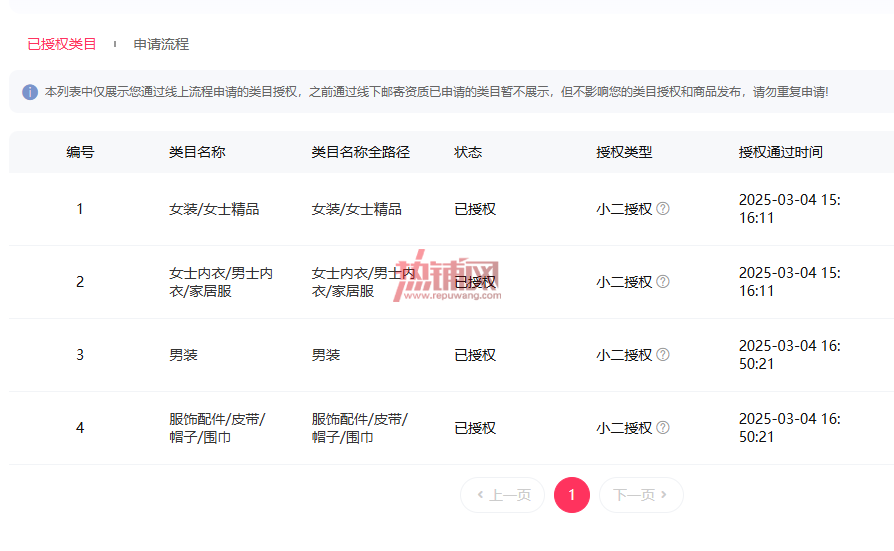Image resolution: width=894 pixels, height=551 pixels.
Task: Select page number 1 in pagination
Action: (572, 495)
